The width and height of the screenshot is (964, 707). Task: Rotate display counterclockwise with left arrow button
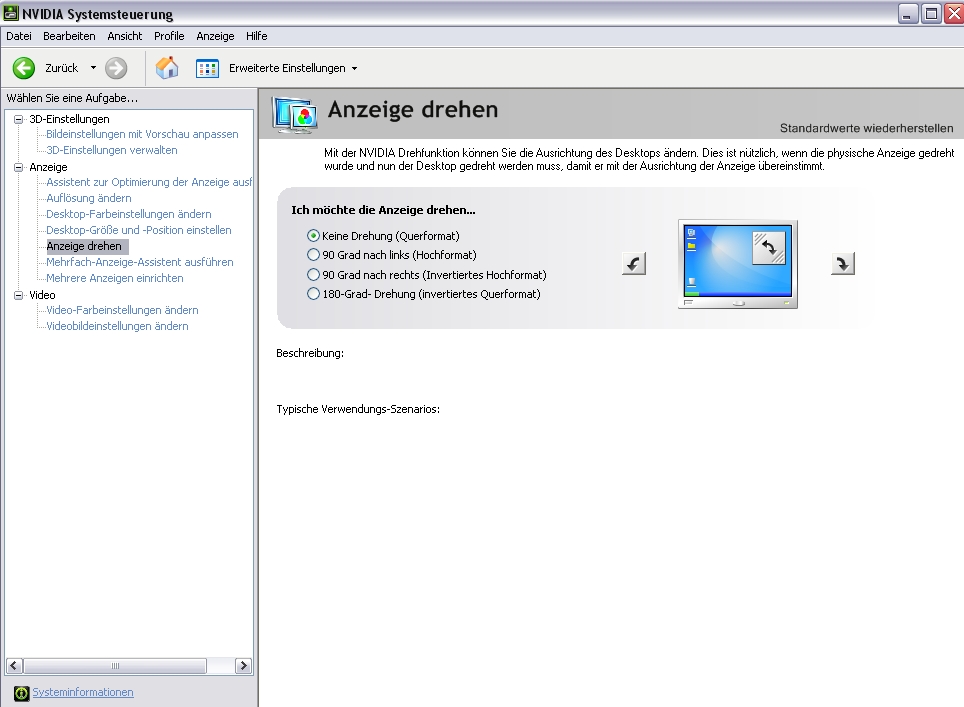coord(633,263)
